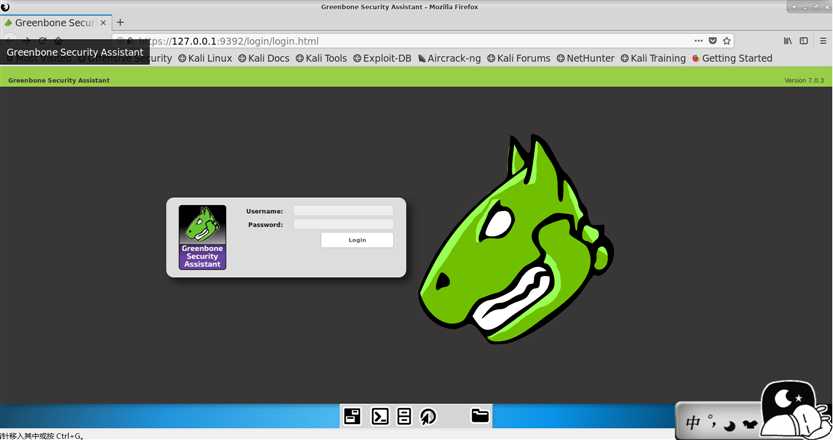Click the punctuation mode icon in IME bar
This screenshot has width=833, height=440.
pos(713,422)
